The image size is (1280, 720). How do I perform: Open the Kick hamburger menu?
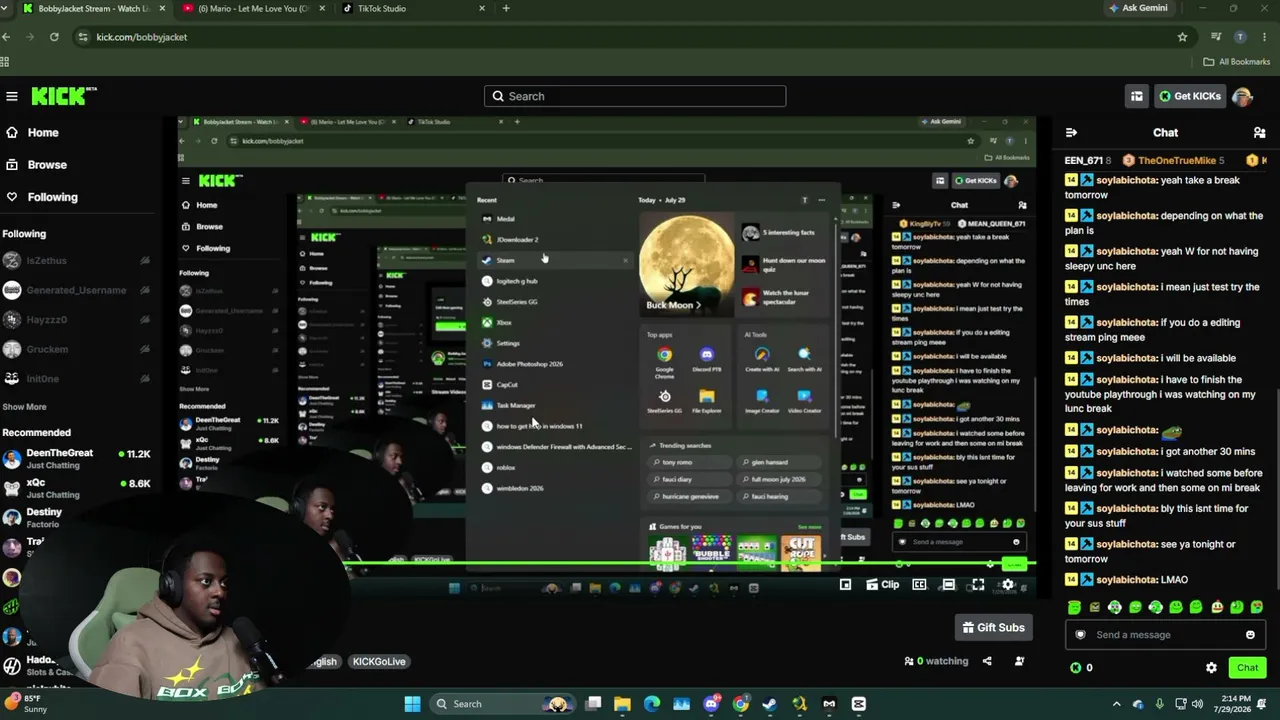click(12, 96)
